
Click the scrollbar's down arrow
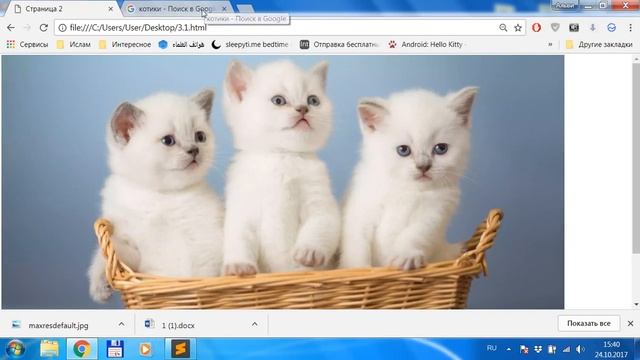coord(636,304)
